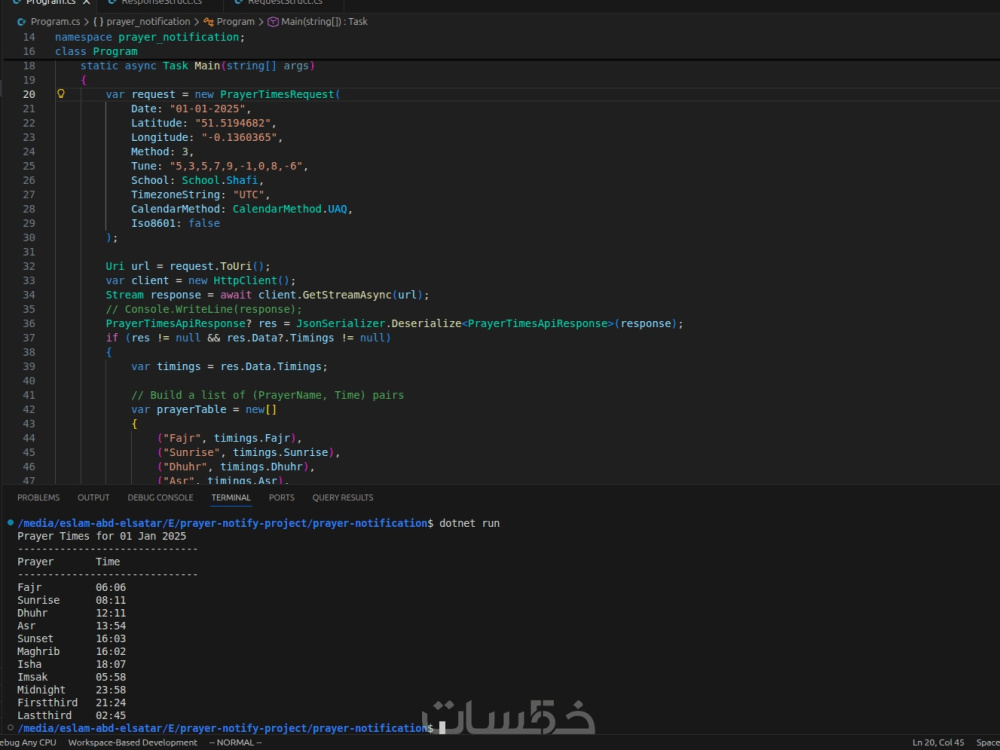Click the "-0.1360365" longitude value
1000x750 pixels.
coord(239,137)
